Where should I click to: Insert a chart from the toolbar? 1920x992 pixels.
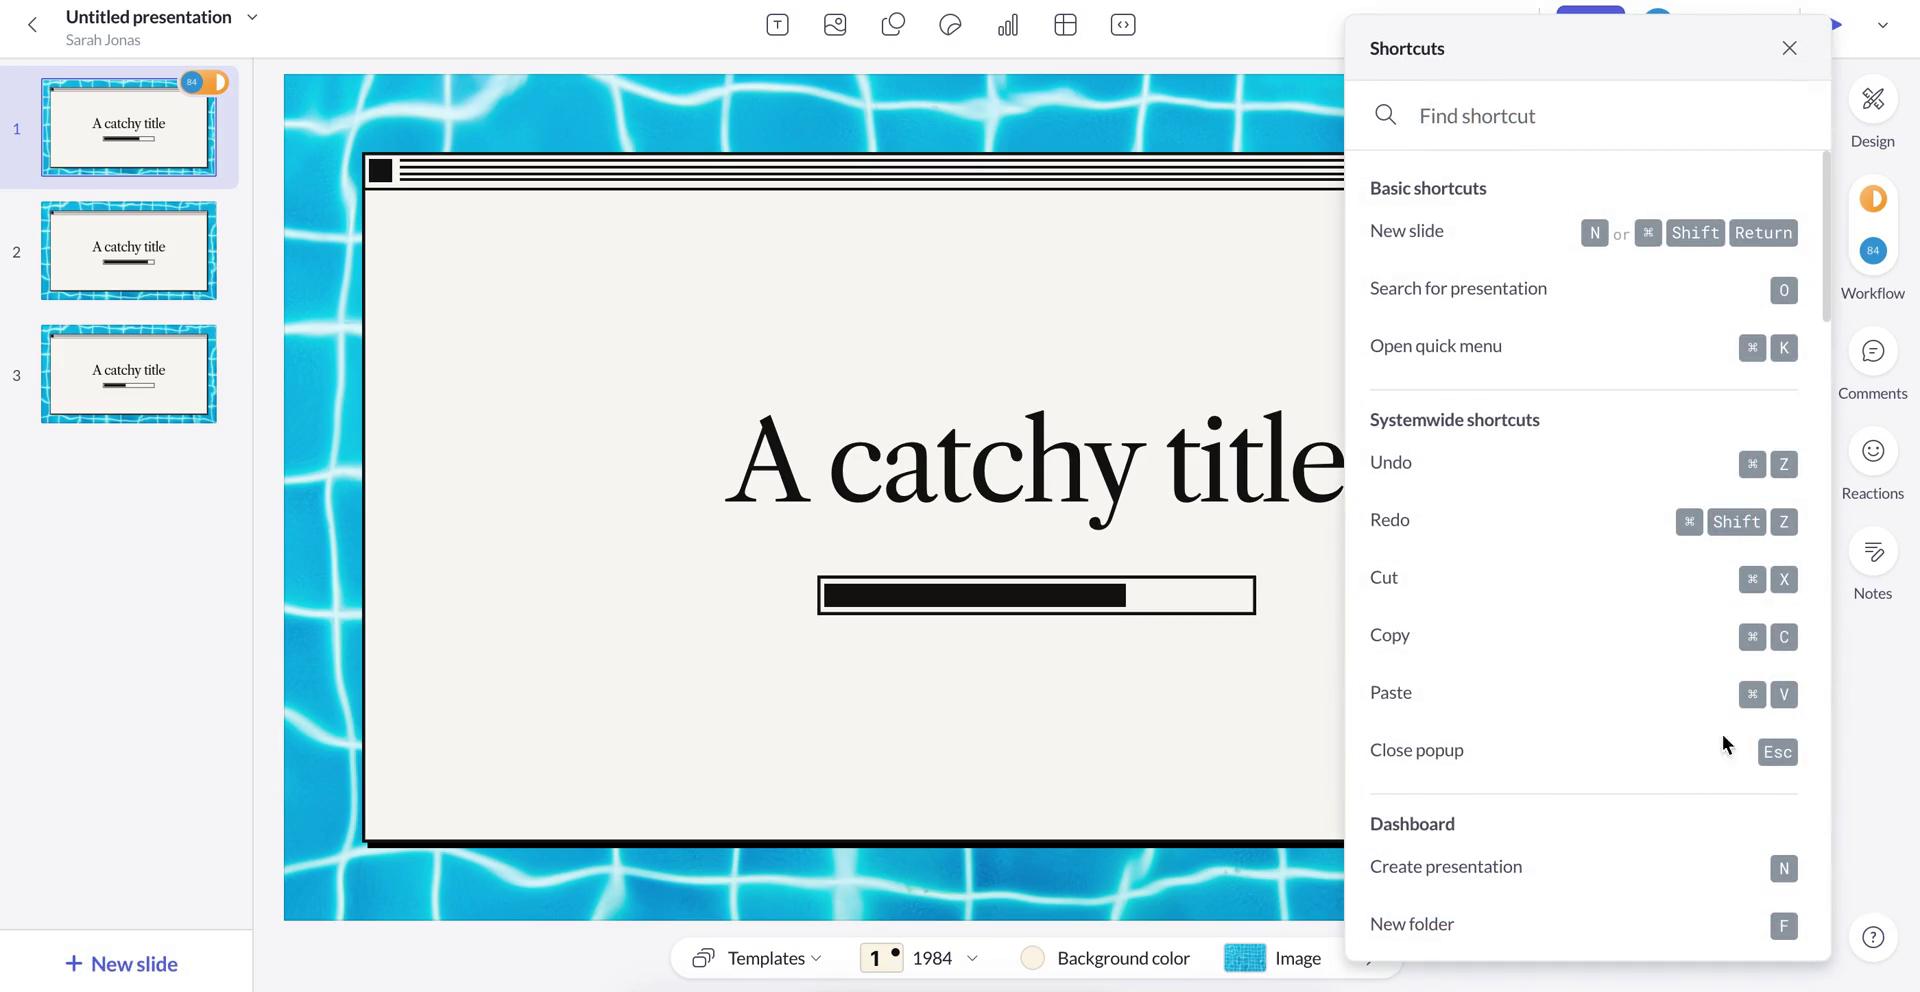coord(1008,25)
